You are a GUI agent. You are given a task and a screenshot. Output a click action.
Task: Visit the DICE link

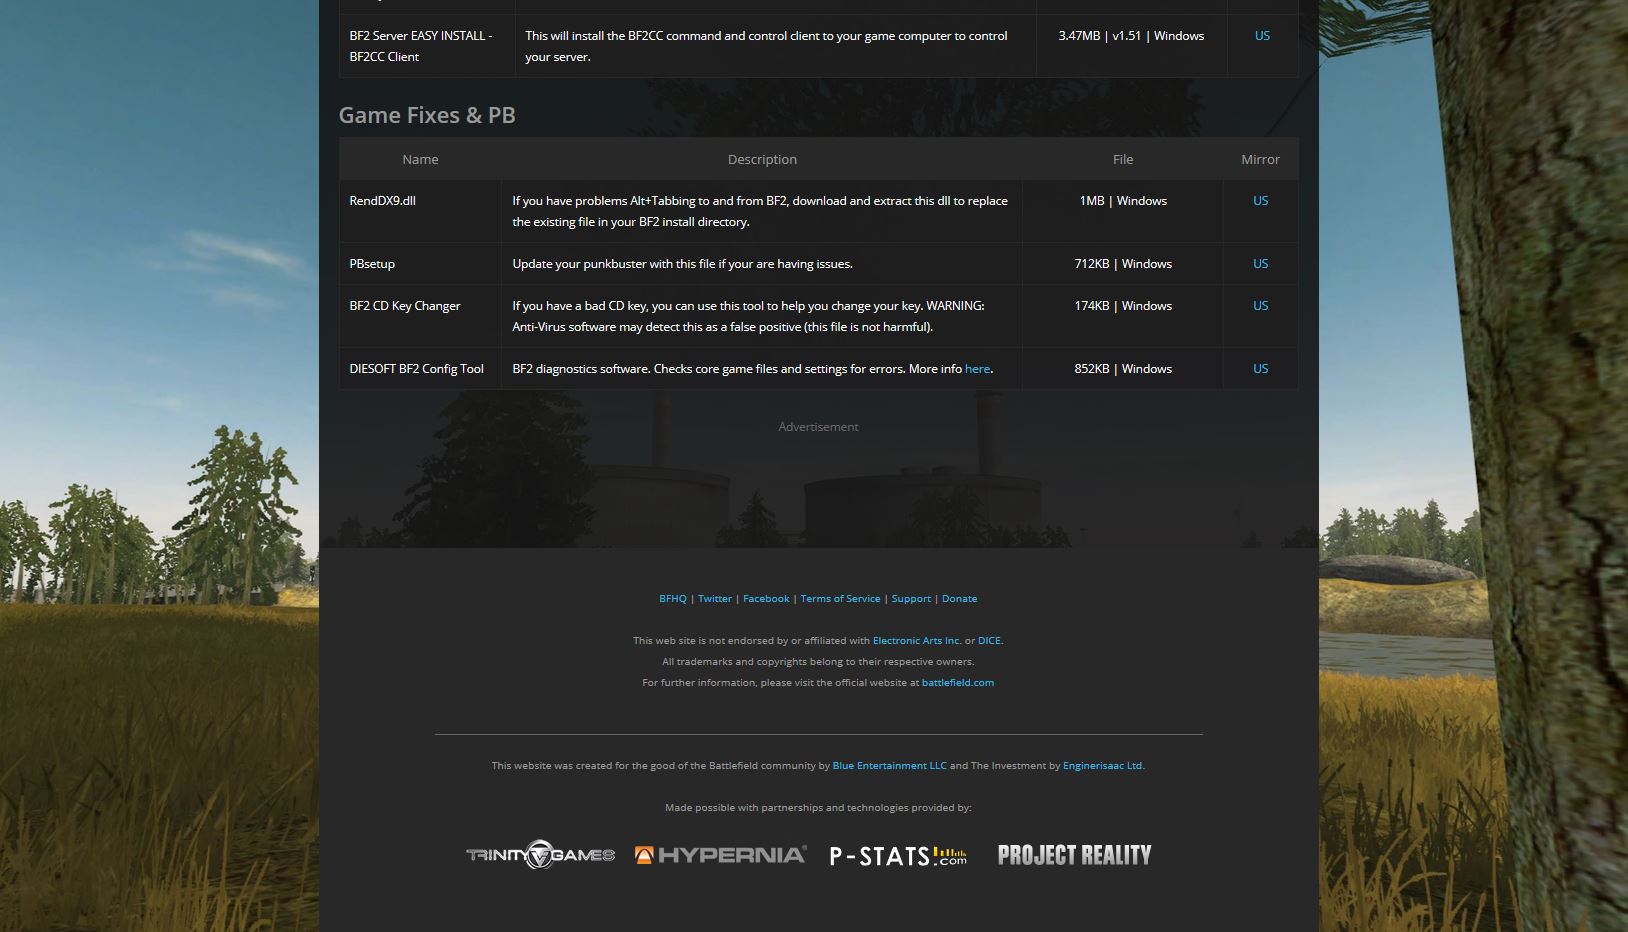pos(989,641)
